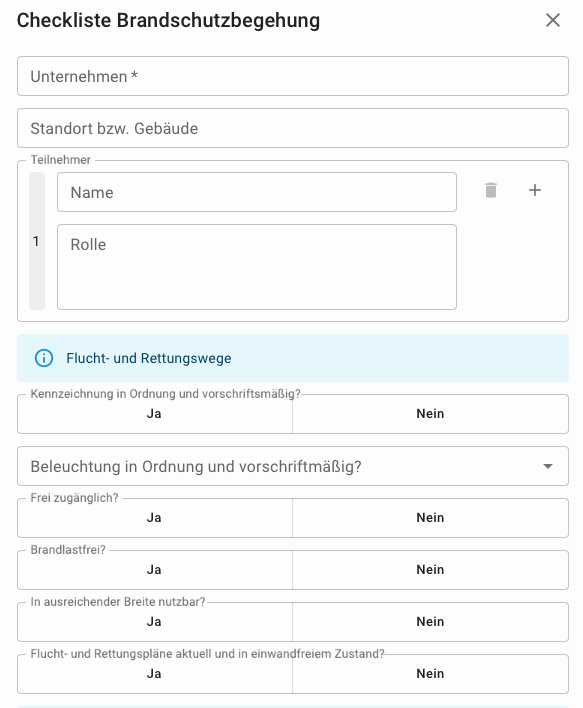Open the Beleuchtung dropdown arrow
The width and height of the screenshot is (583, 708).
point(548,466)
